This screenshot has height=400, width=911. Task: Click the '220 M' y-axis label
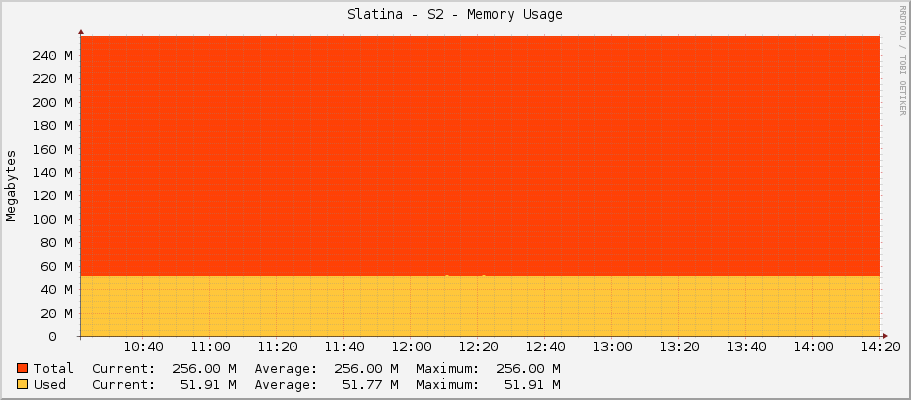53,79
